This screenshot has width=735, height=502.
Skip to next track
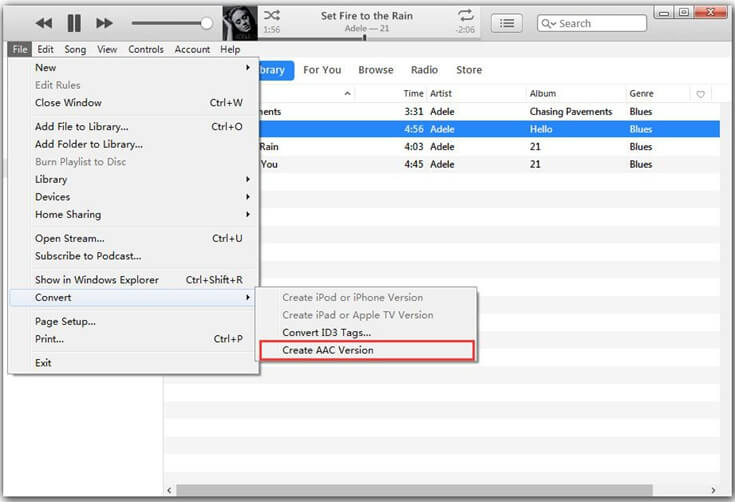(x=104, y=23)
